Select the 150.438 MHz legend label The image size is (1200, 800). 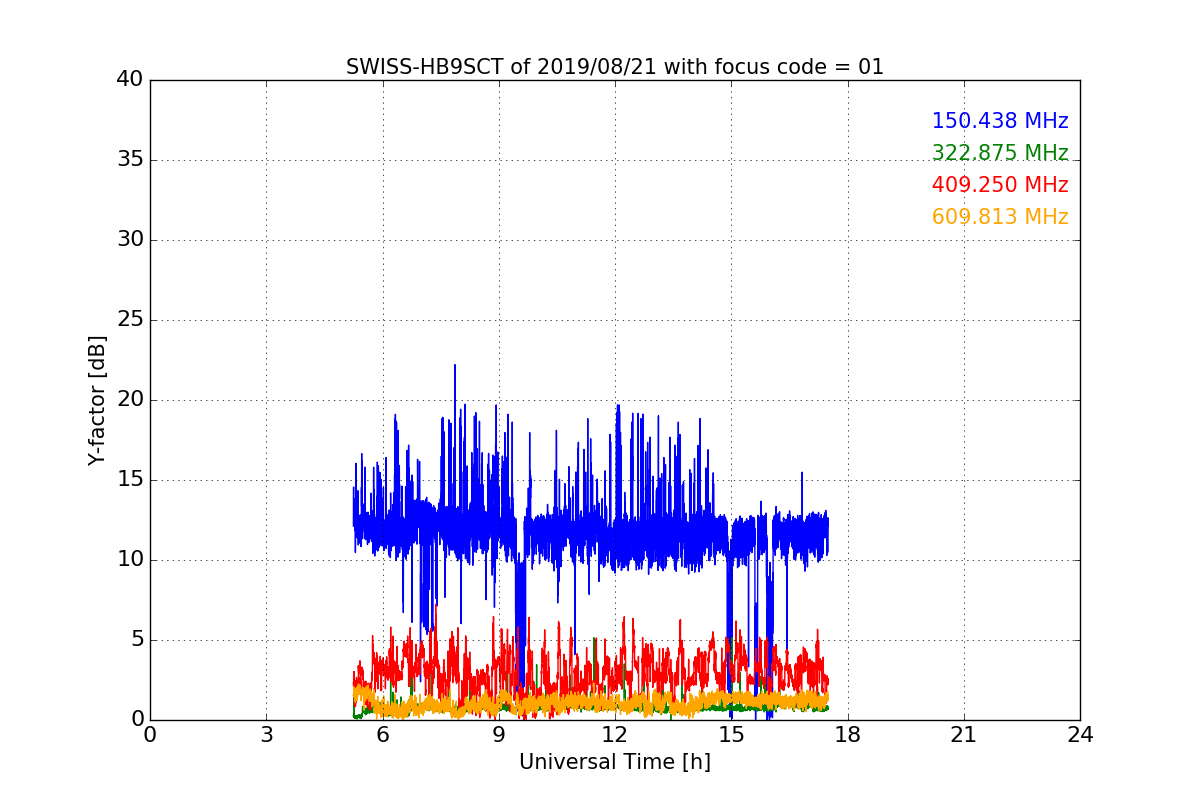pyautogui.click(x=1000, y=121)
